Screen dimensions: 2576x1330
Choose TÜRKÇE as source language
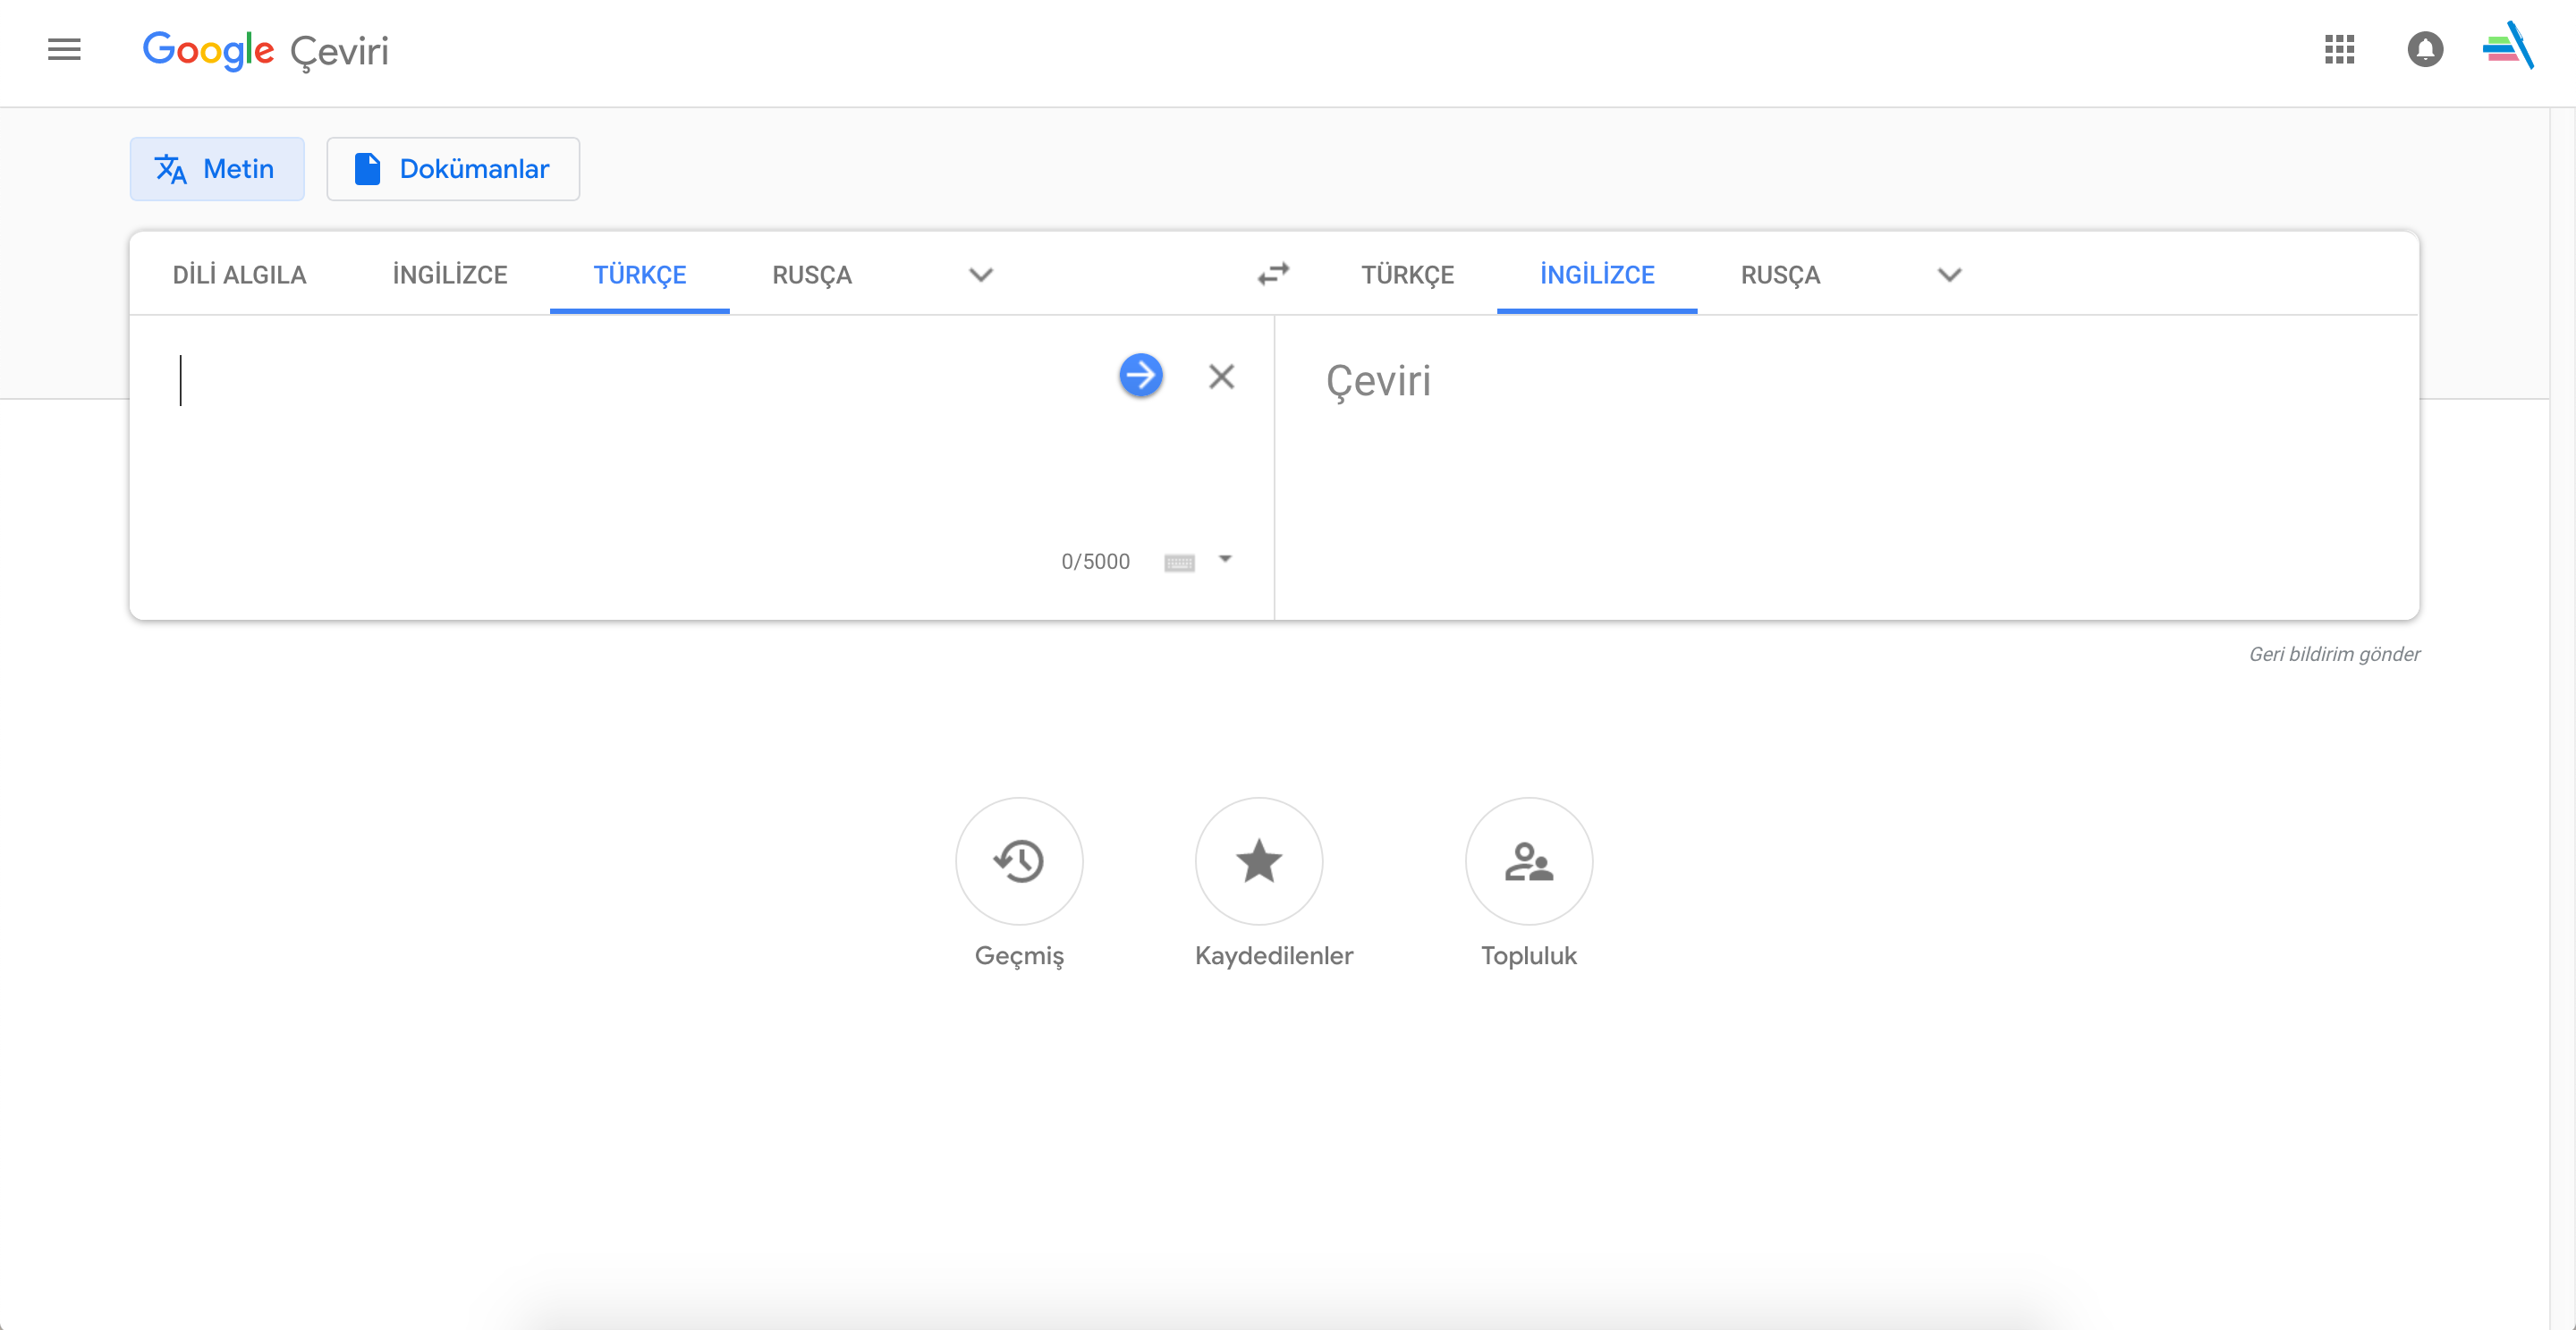point(640,275)
